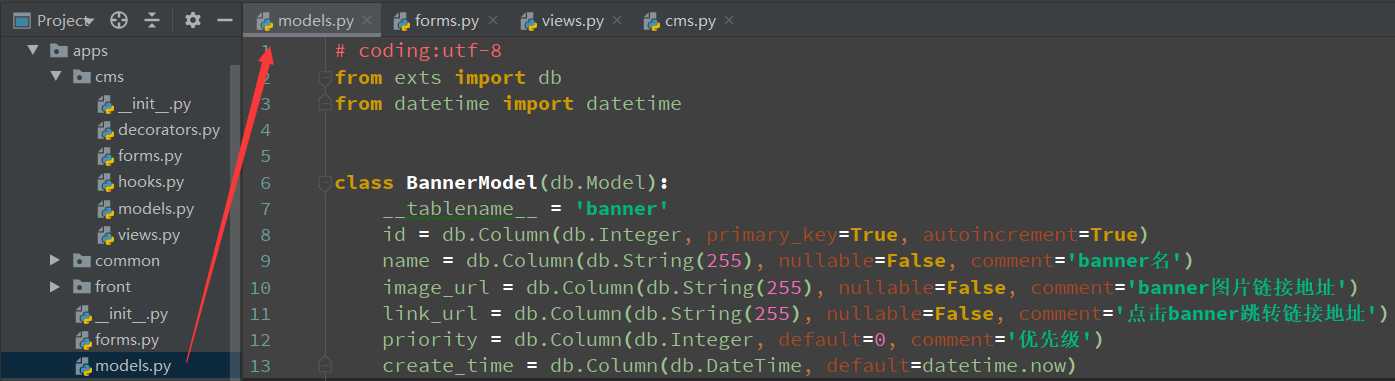Image resolution: width=1395 pixels, height=381 pixels.
Task: Click the collapse all icon in Project toolbar
Action: point(151,20)
